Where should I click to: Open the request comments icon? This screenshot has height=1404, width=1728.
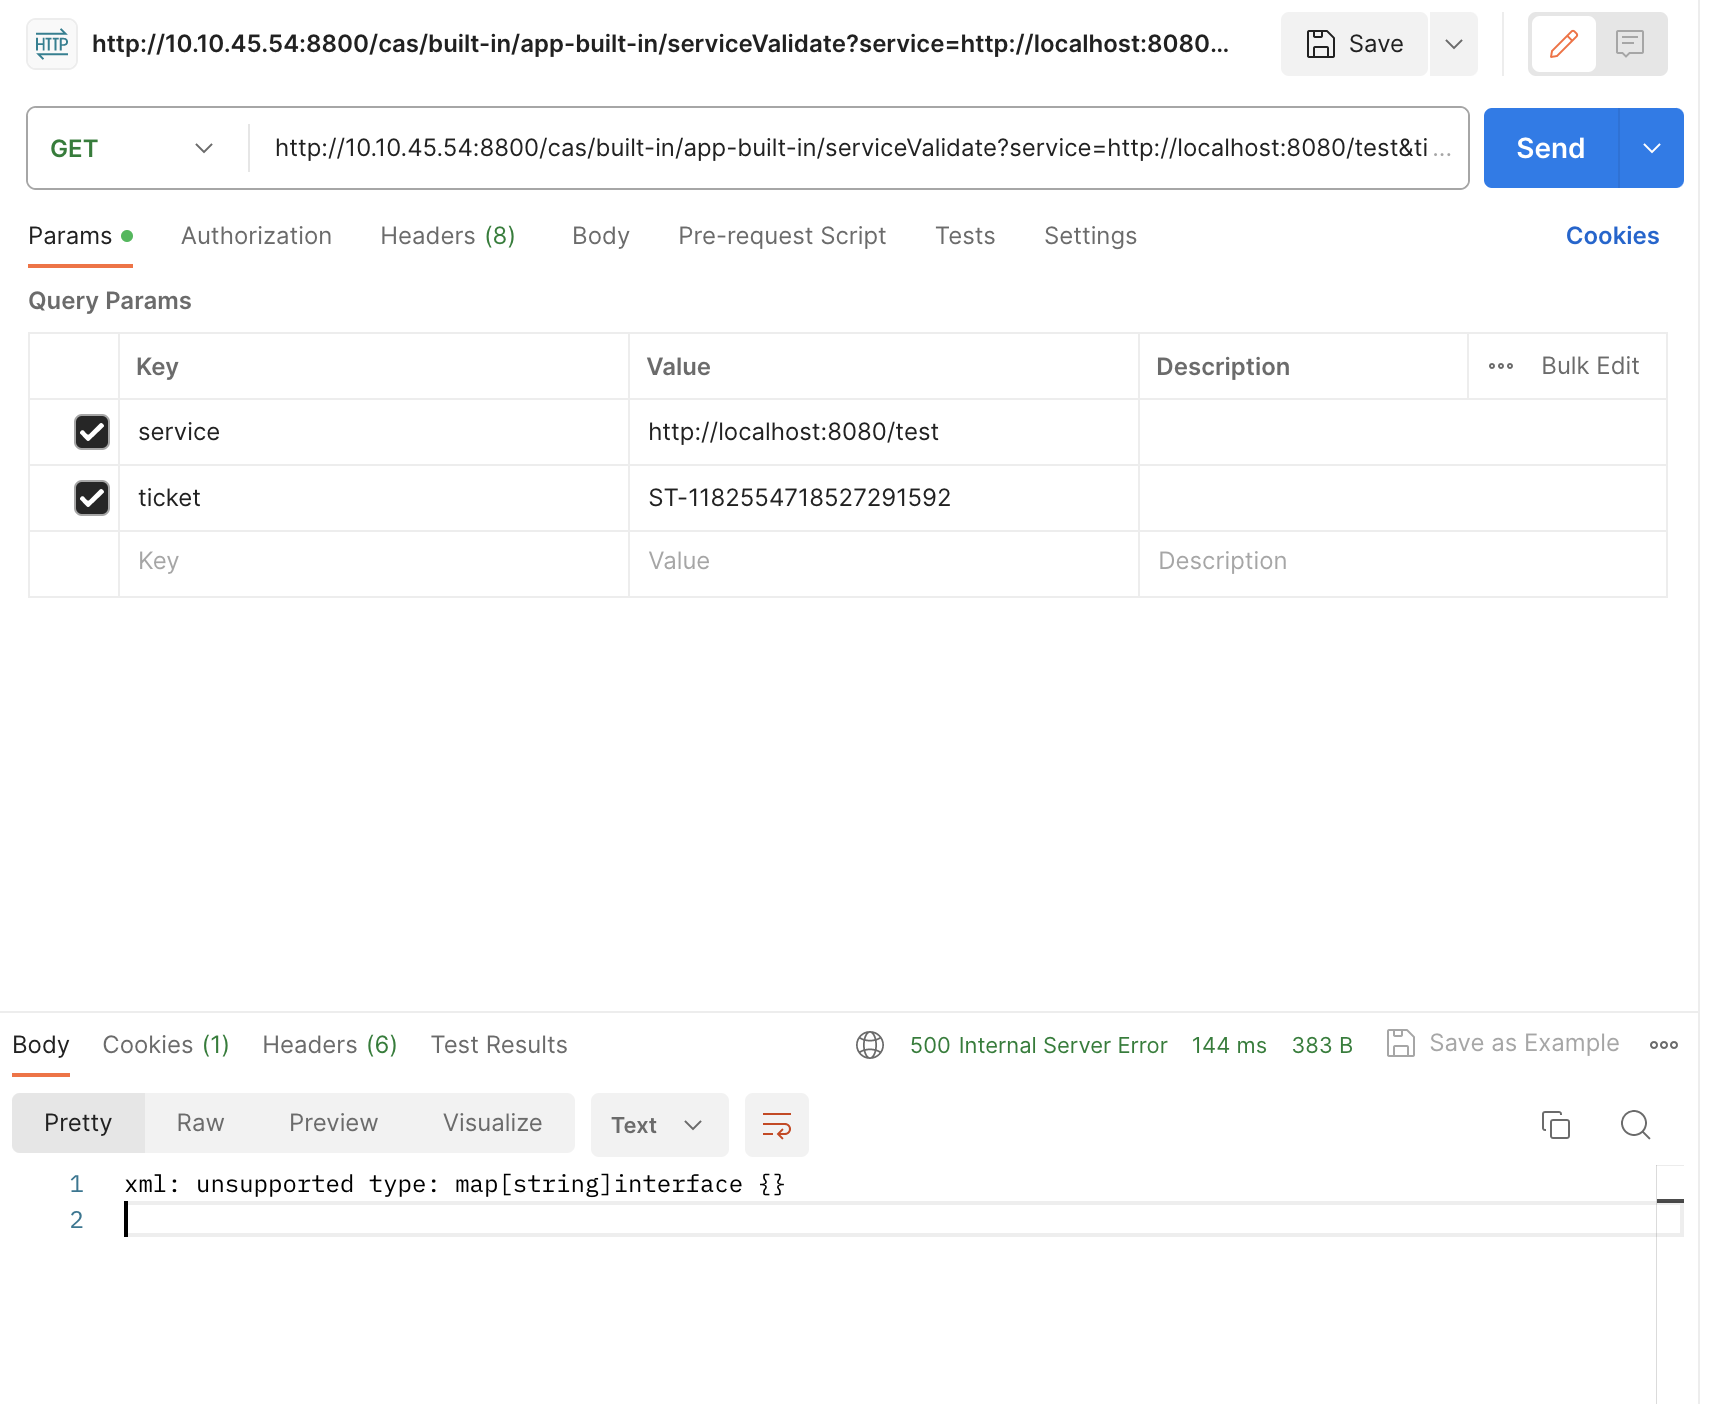pos(1631,44)
